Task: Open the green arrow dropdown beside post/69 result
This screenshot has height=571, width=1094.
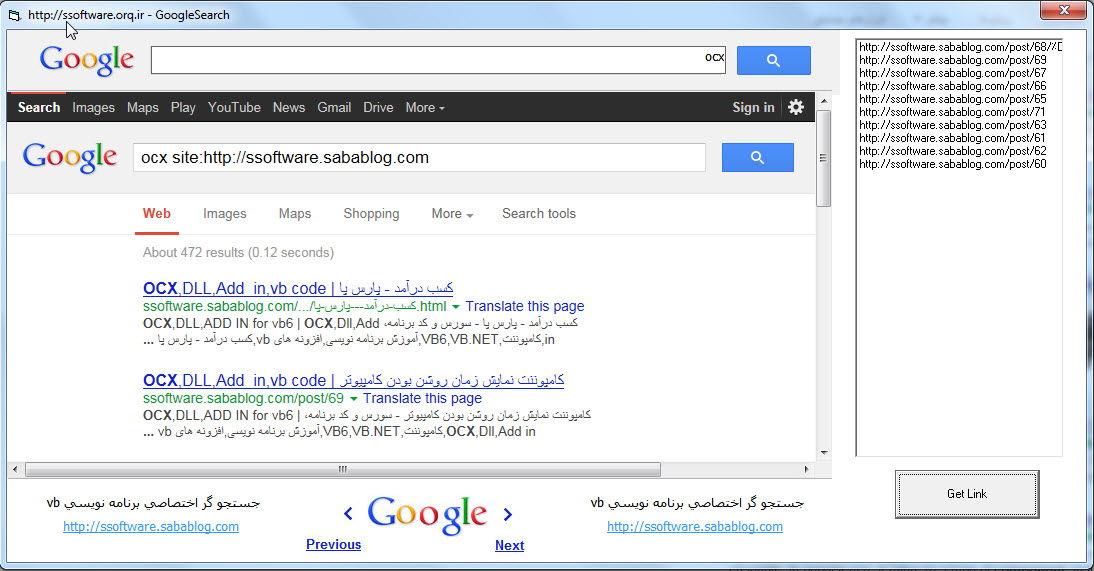Action: (x=353, y=399)
